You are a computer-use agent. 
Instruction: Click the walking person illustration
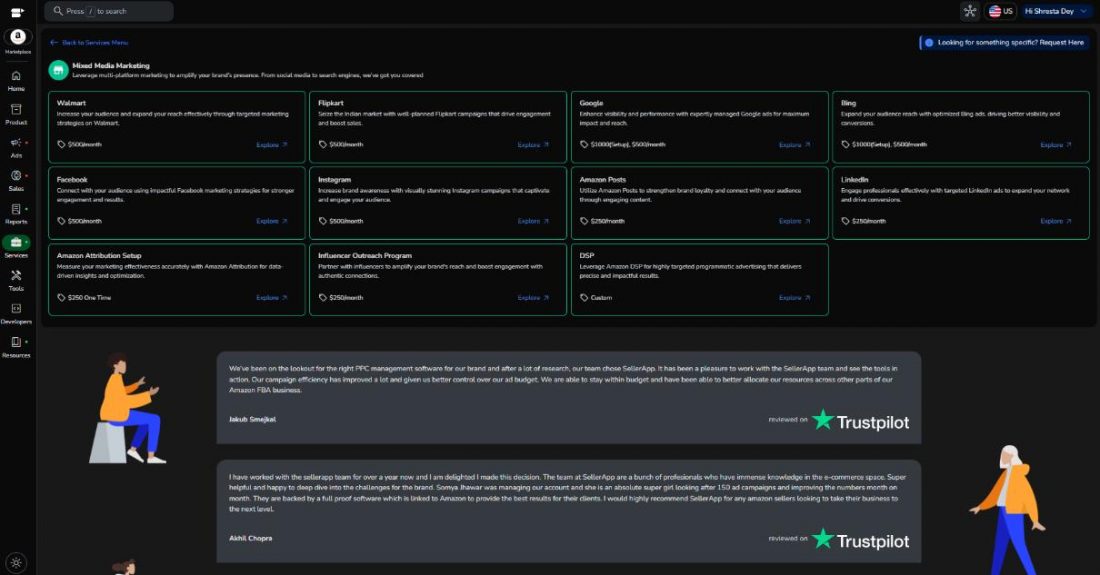[x=1008, y=510]
